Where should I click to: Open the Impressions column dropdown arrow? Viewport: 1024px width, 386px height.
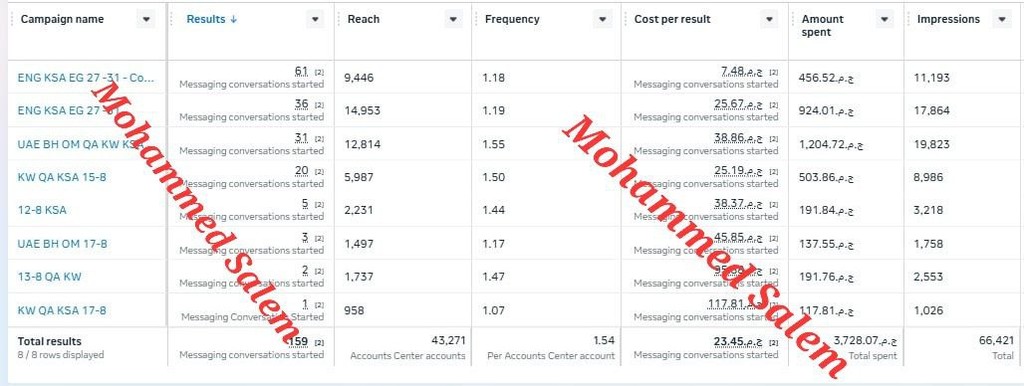pos(1002,20)
